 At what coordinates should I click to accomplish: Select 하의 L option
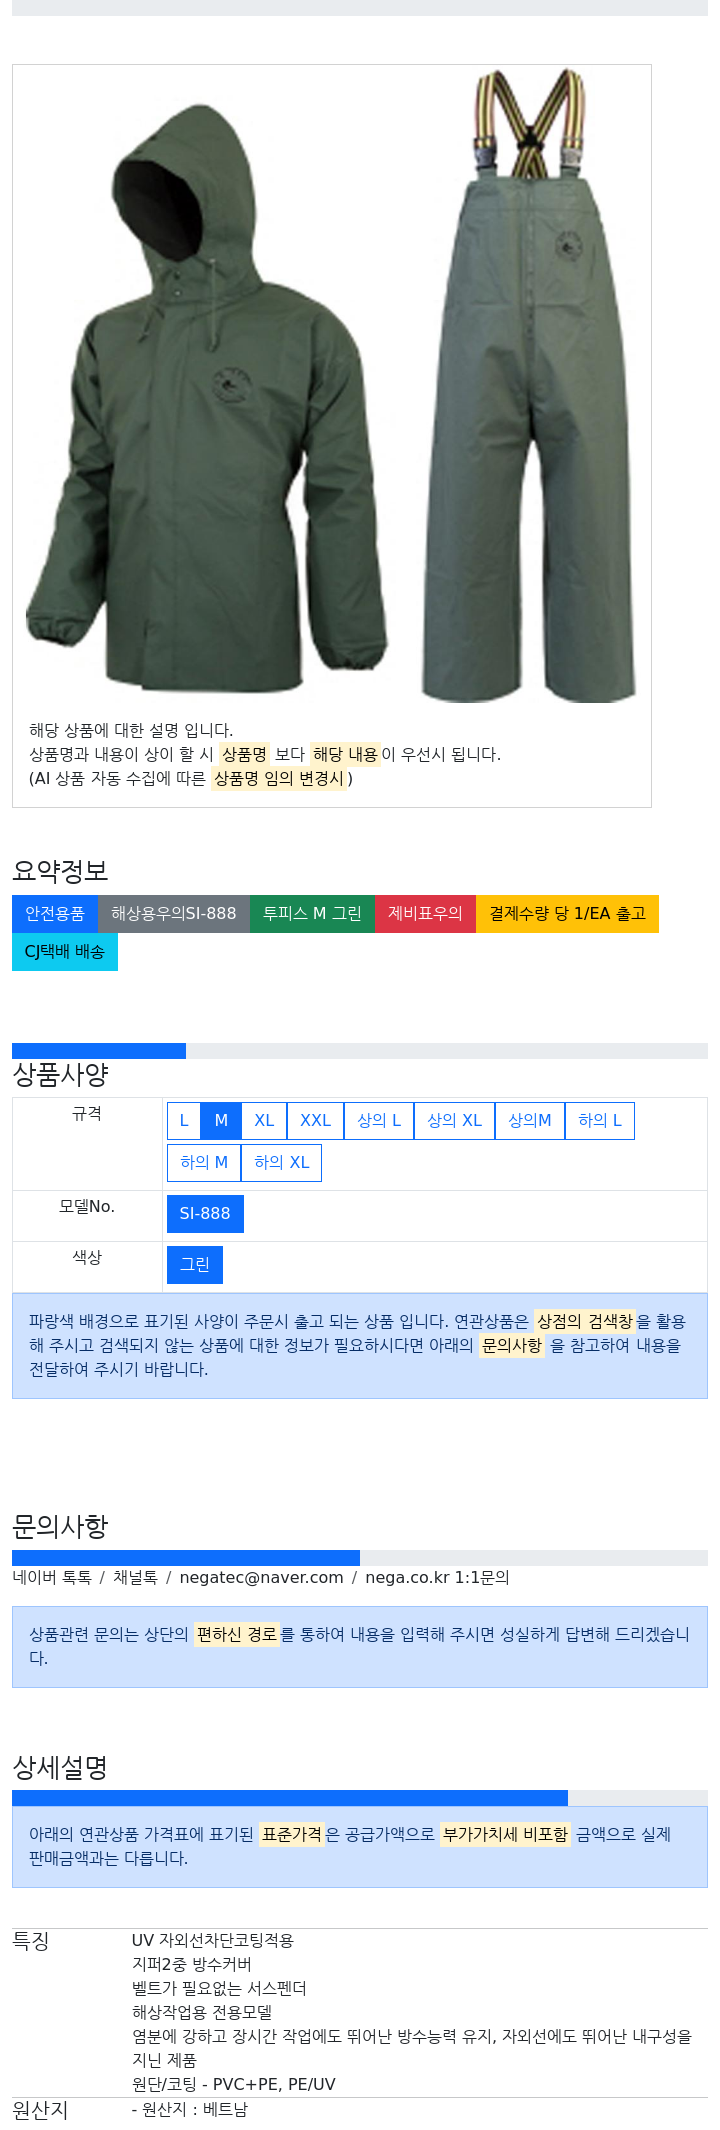(x=600, y=1120)
